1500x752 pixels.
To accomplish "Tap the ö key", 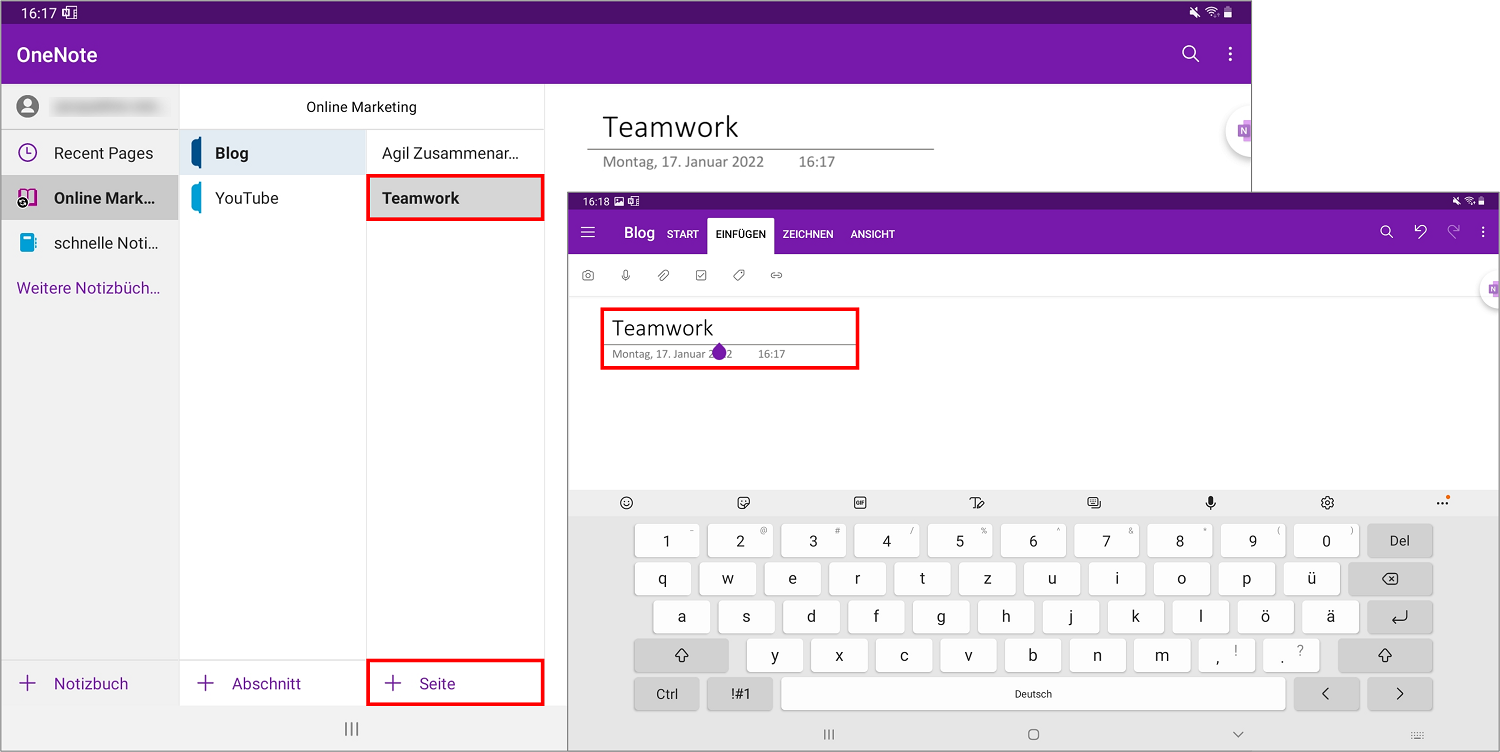I will point(1265,617).
